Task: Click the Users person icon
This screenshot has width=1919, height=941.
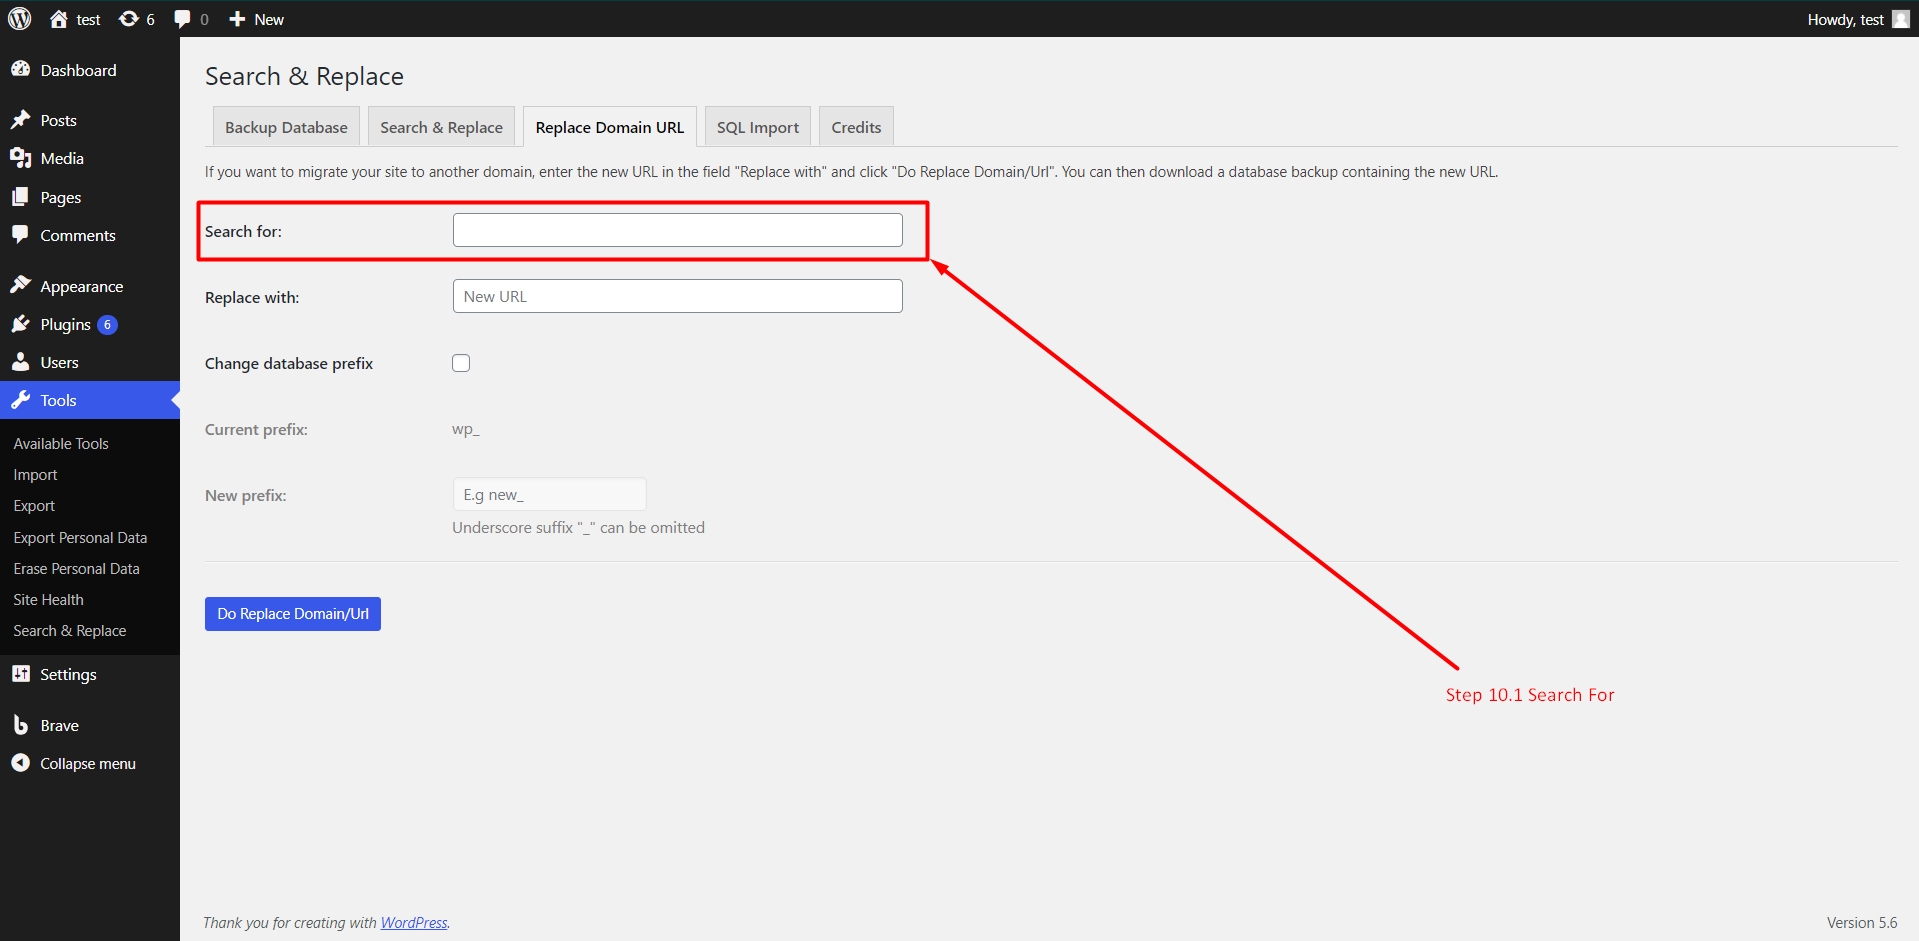Action: pos(20,362)
